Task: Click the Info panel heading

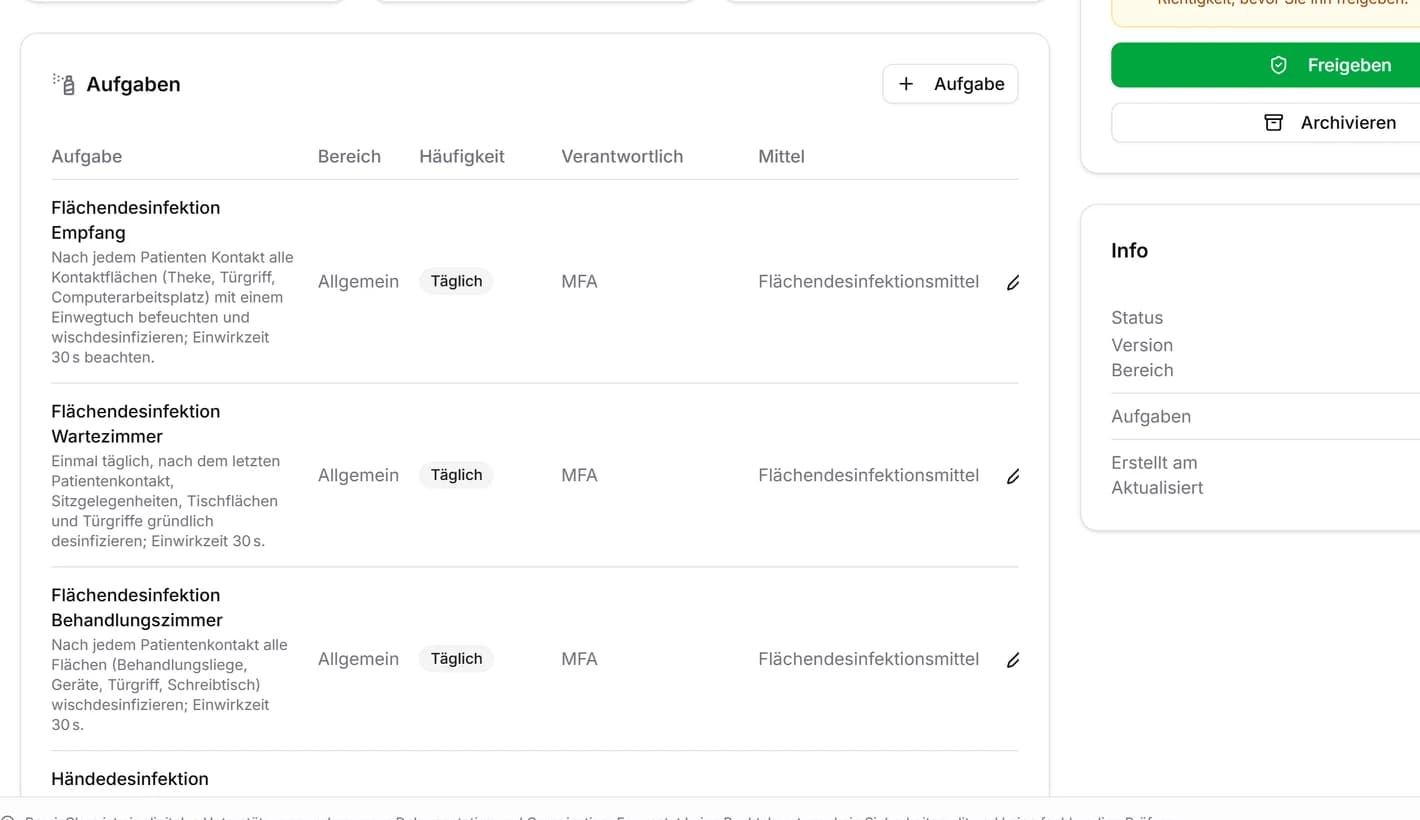Action: click(1129, 251)
